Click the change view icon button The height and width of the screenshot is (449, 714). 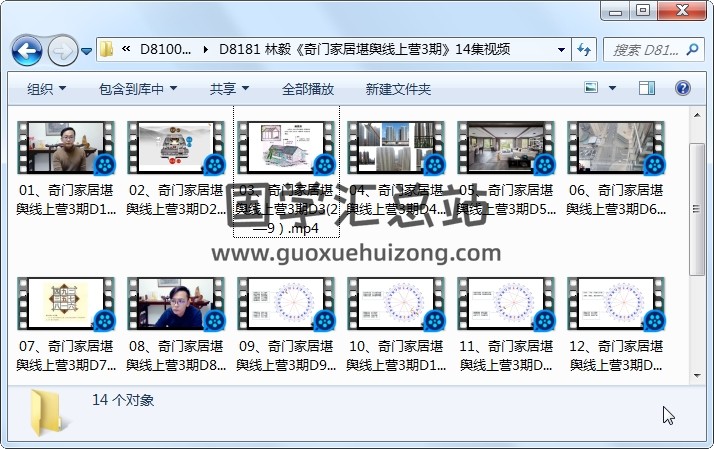[x=591, y=88]
